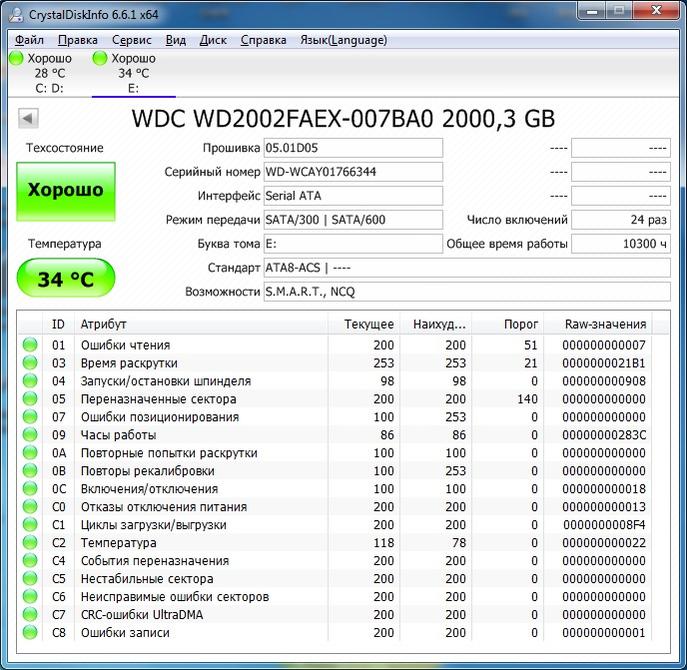Screen dimensions: 687x670
Task: Click the Наихуд... column header
Action: (436, 324)
